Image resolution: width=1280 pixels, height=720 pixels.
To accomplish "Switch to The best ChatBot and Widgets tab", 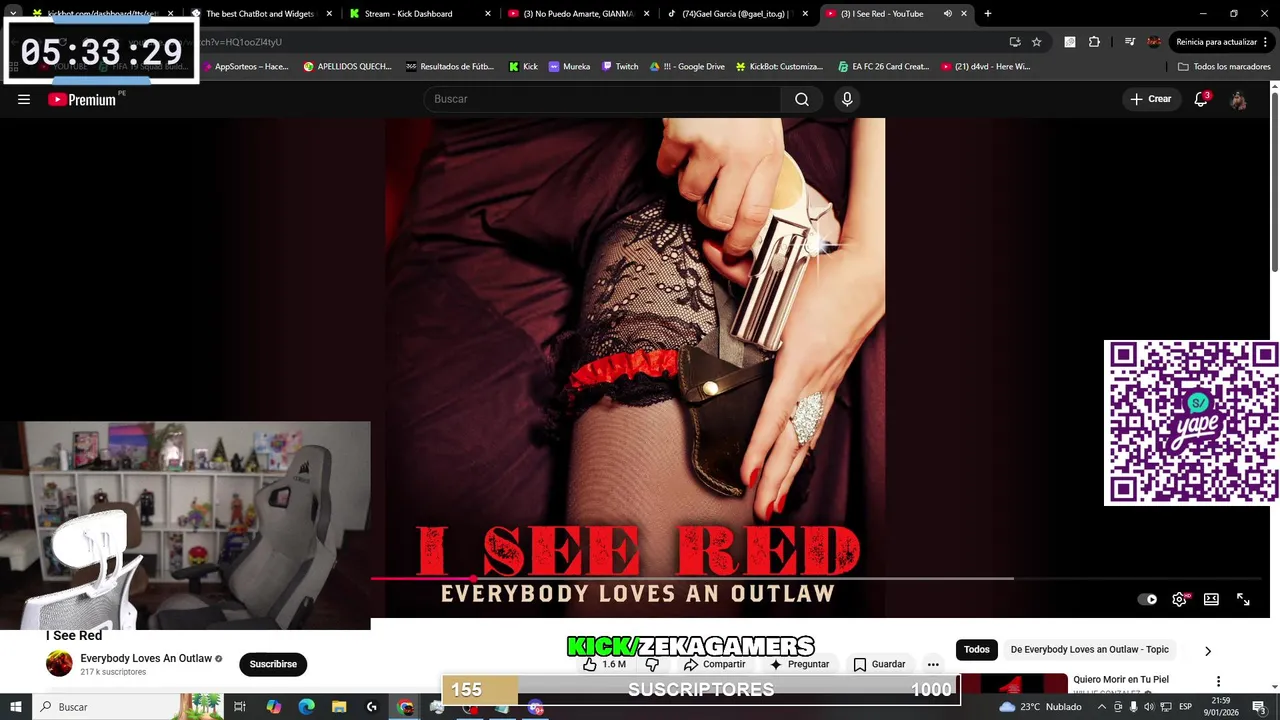I will point(260,14).
